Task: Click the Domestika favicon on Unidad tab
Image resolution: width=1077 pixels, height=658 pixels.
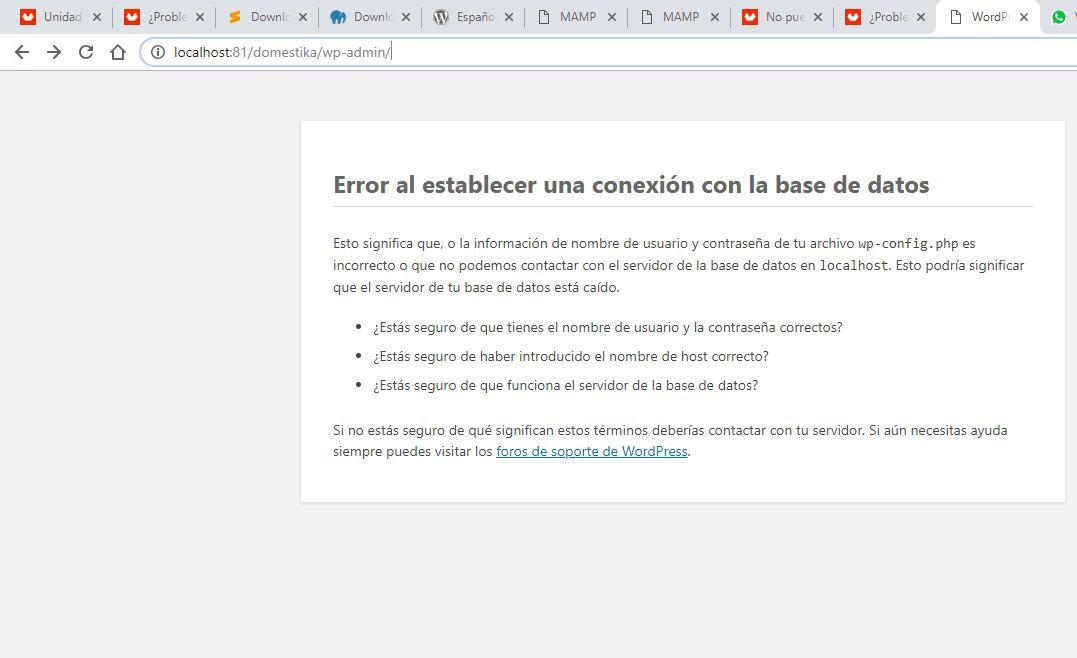Action: pyautogui.click(x=28, y=17)
